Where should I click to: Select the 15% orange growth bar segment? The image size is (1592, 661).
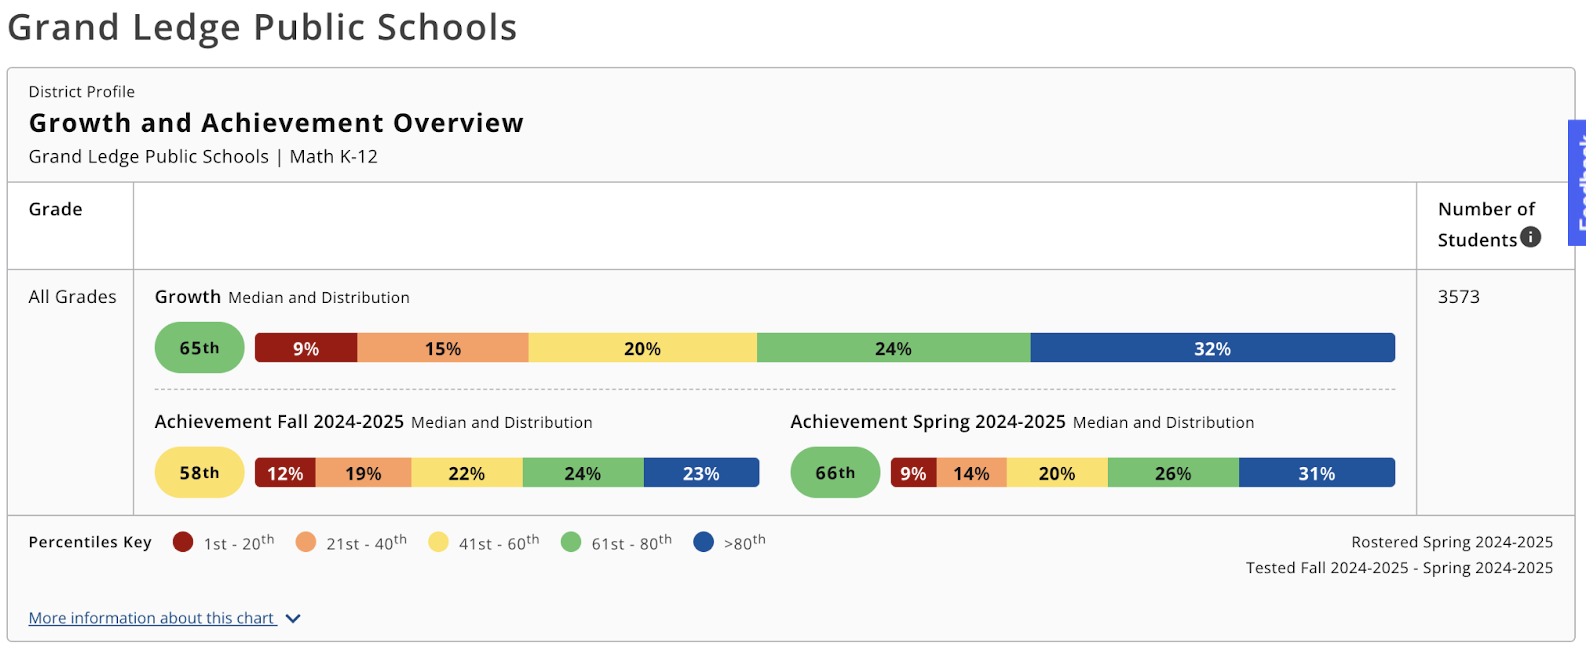coord(443,348)
